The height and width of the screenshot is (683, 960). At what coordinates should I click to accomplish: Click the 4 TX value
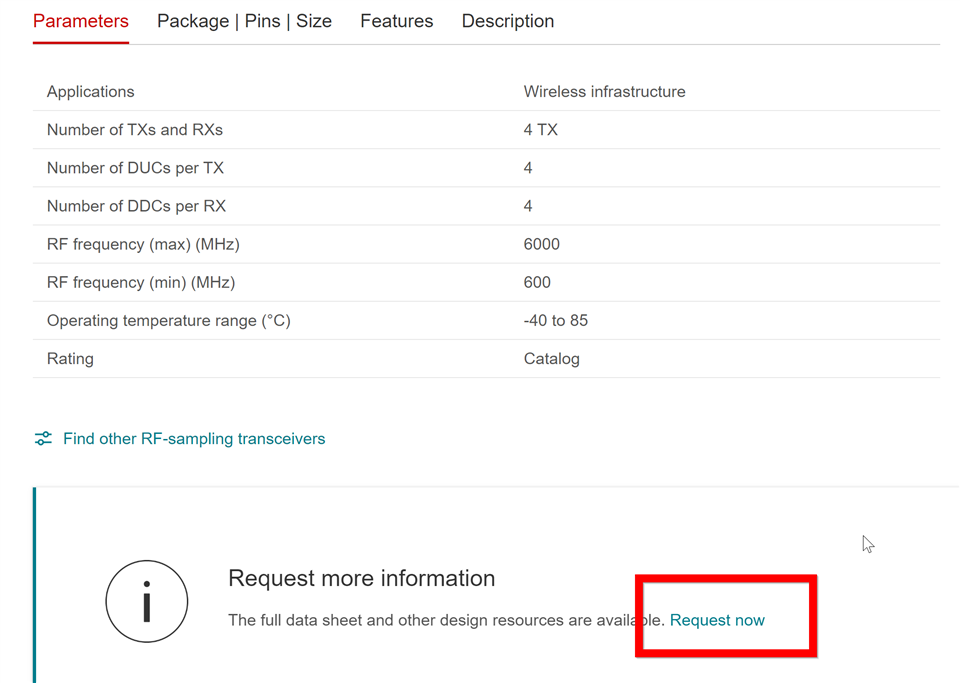pyautogui.click(x=541, y=130)
